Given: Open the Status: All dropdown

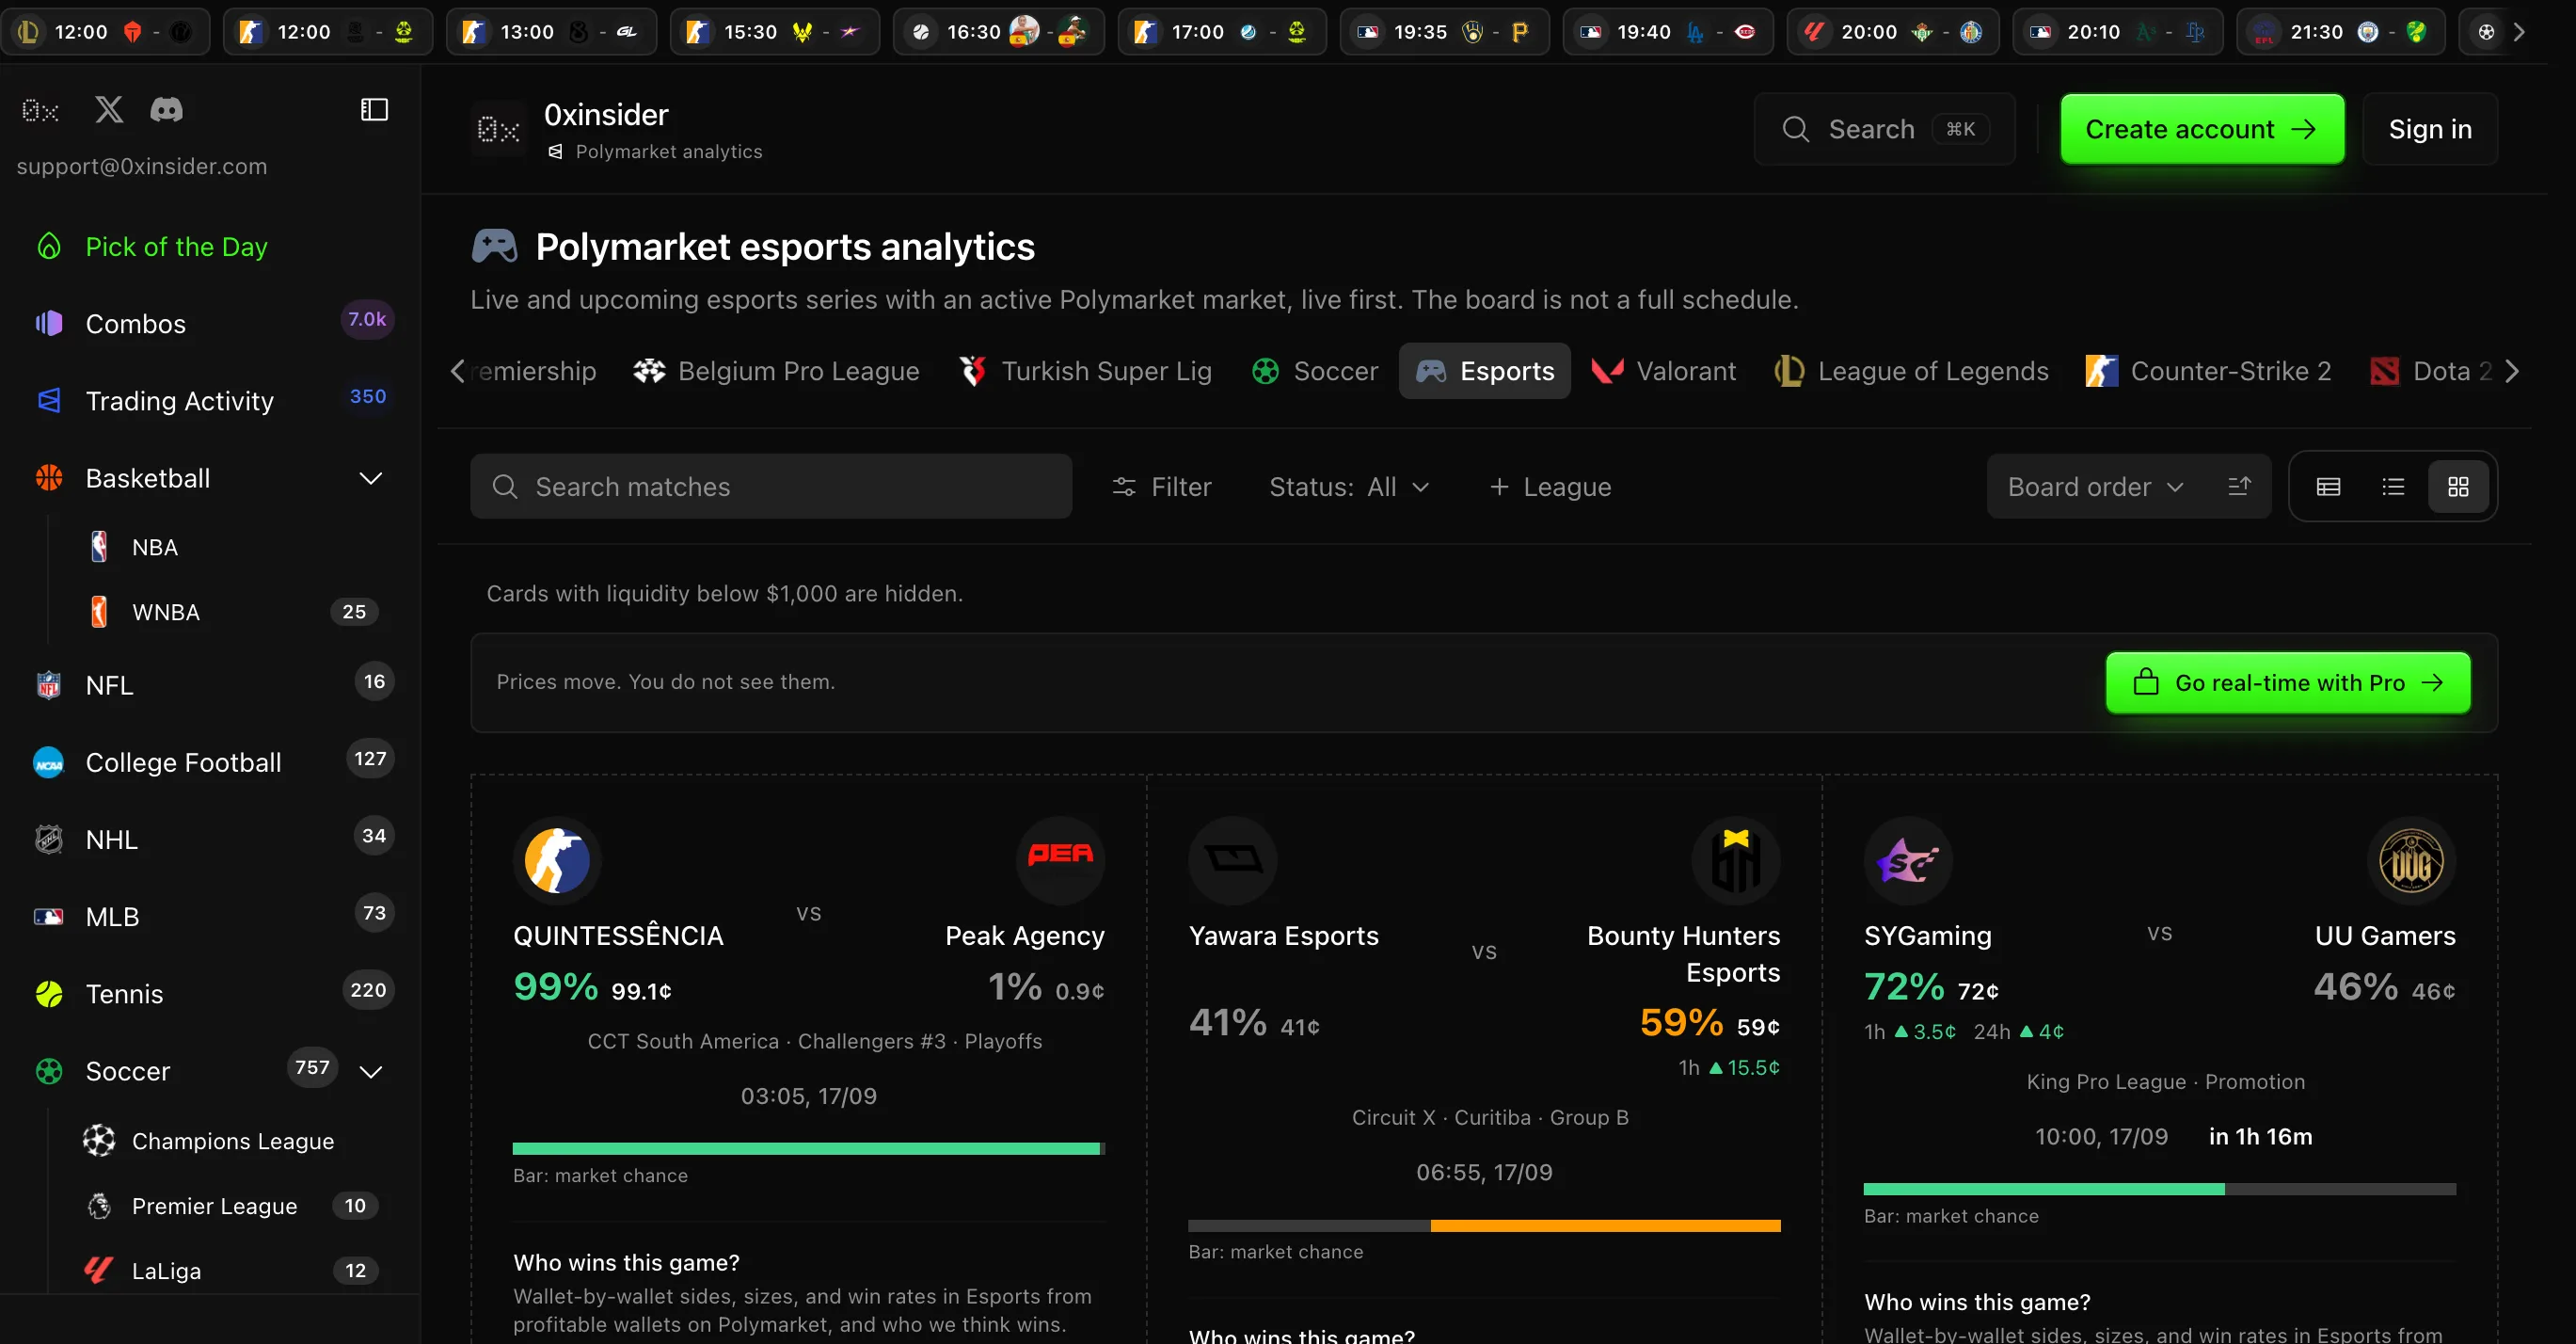Looking at the screenshot, I should (x=1349, y=487).
